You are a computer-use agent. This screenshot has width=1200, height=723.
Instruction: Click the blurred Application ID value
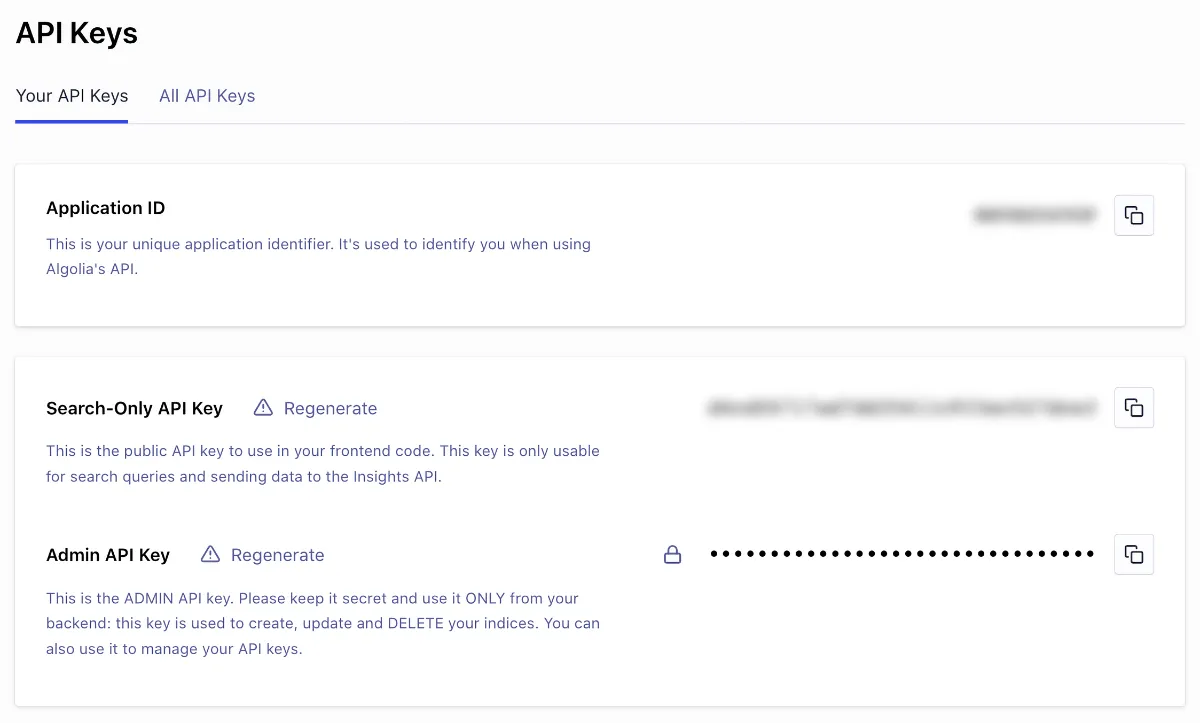click(1035, 215)
